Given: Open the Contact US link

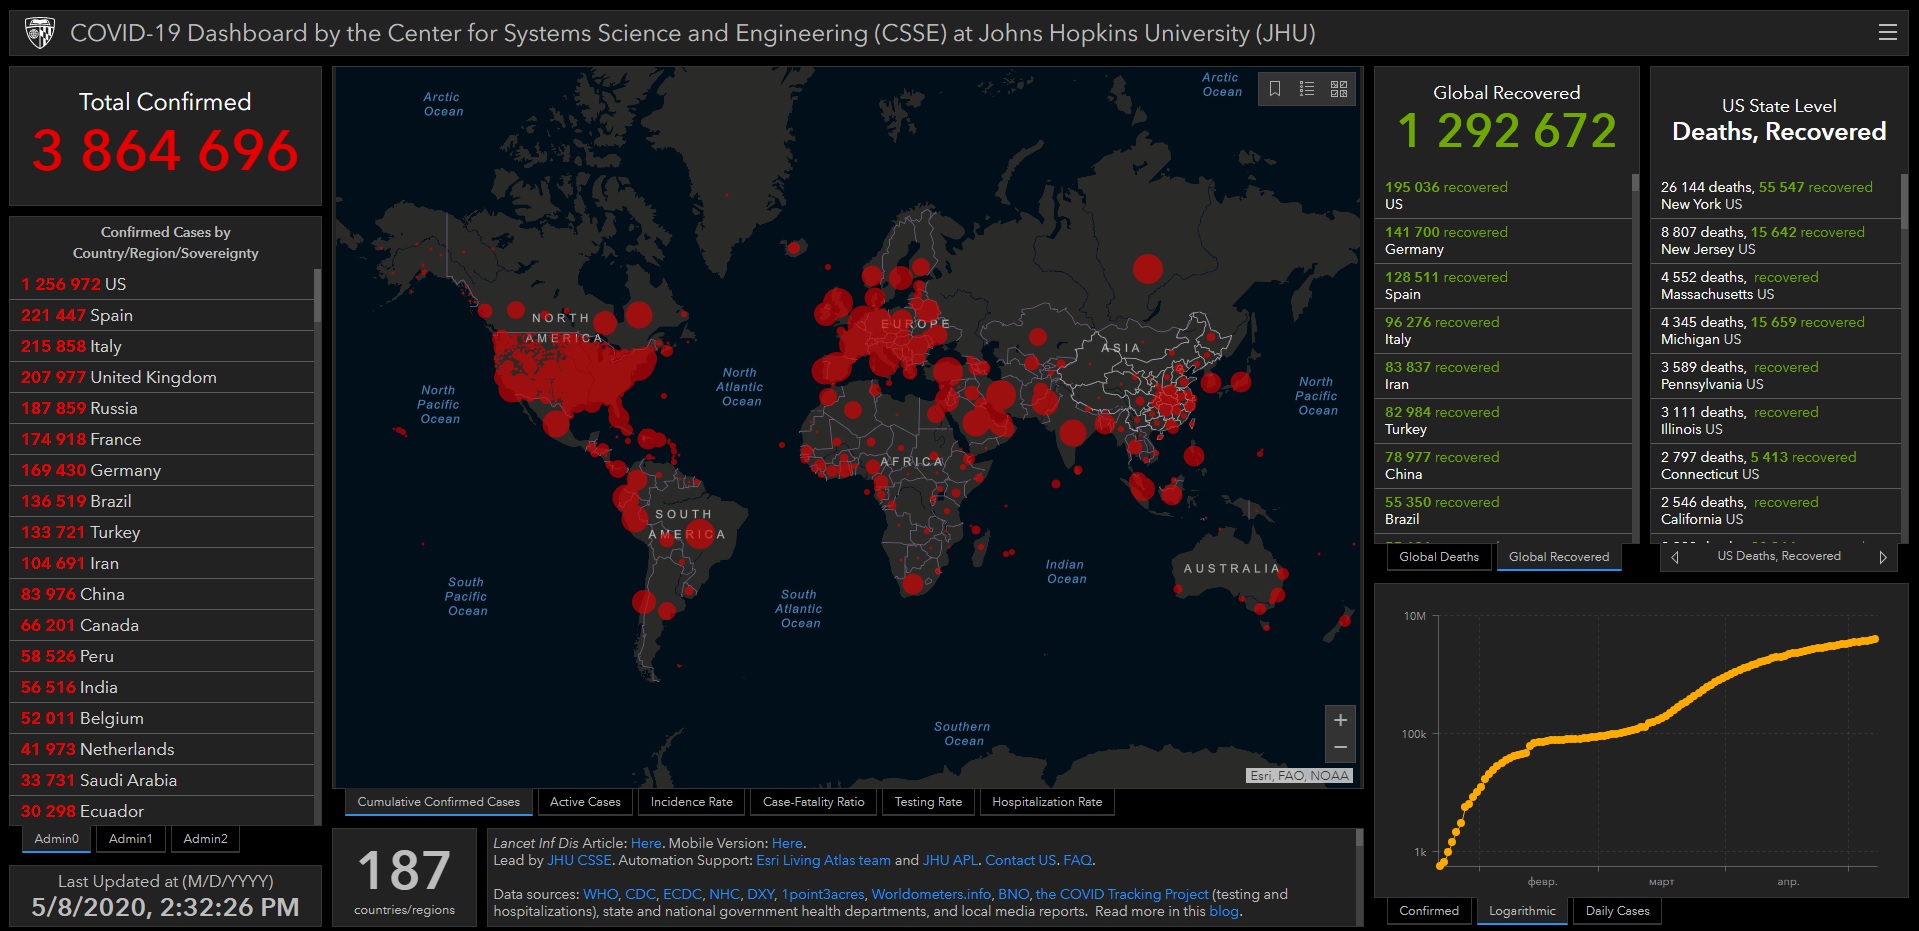Looking at the screenshot, I should click(x=1020, y=860).
